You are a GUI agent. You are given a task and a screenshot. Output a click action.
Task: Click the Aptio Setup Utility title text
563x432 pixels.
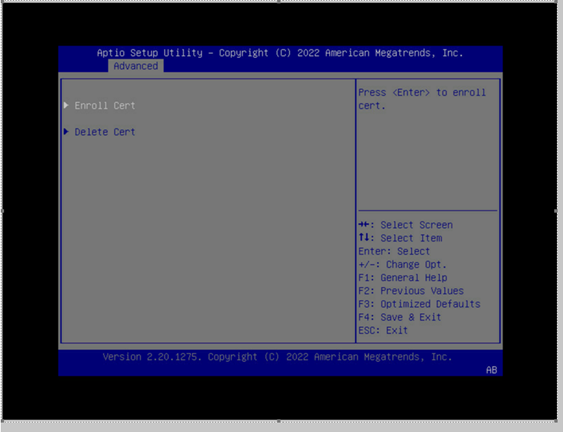point(280,53)
